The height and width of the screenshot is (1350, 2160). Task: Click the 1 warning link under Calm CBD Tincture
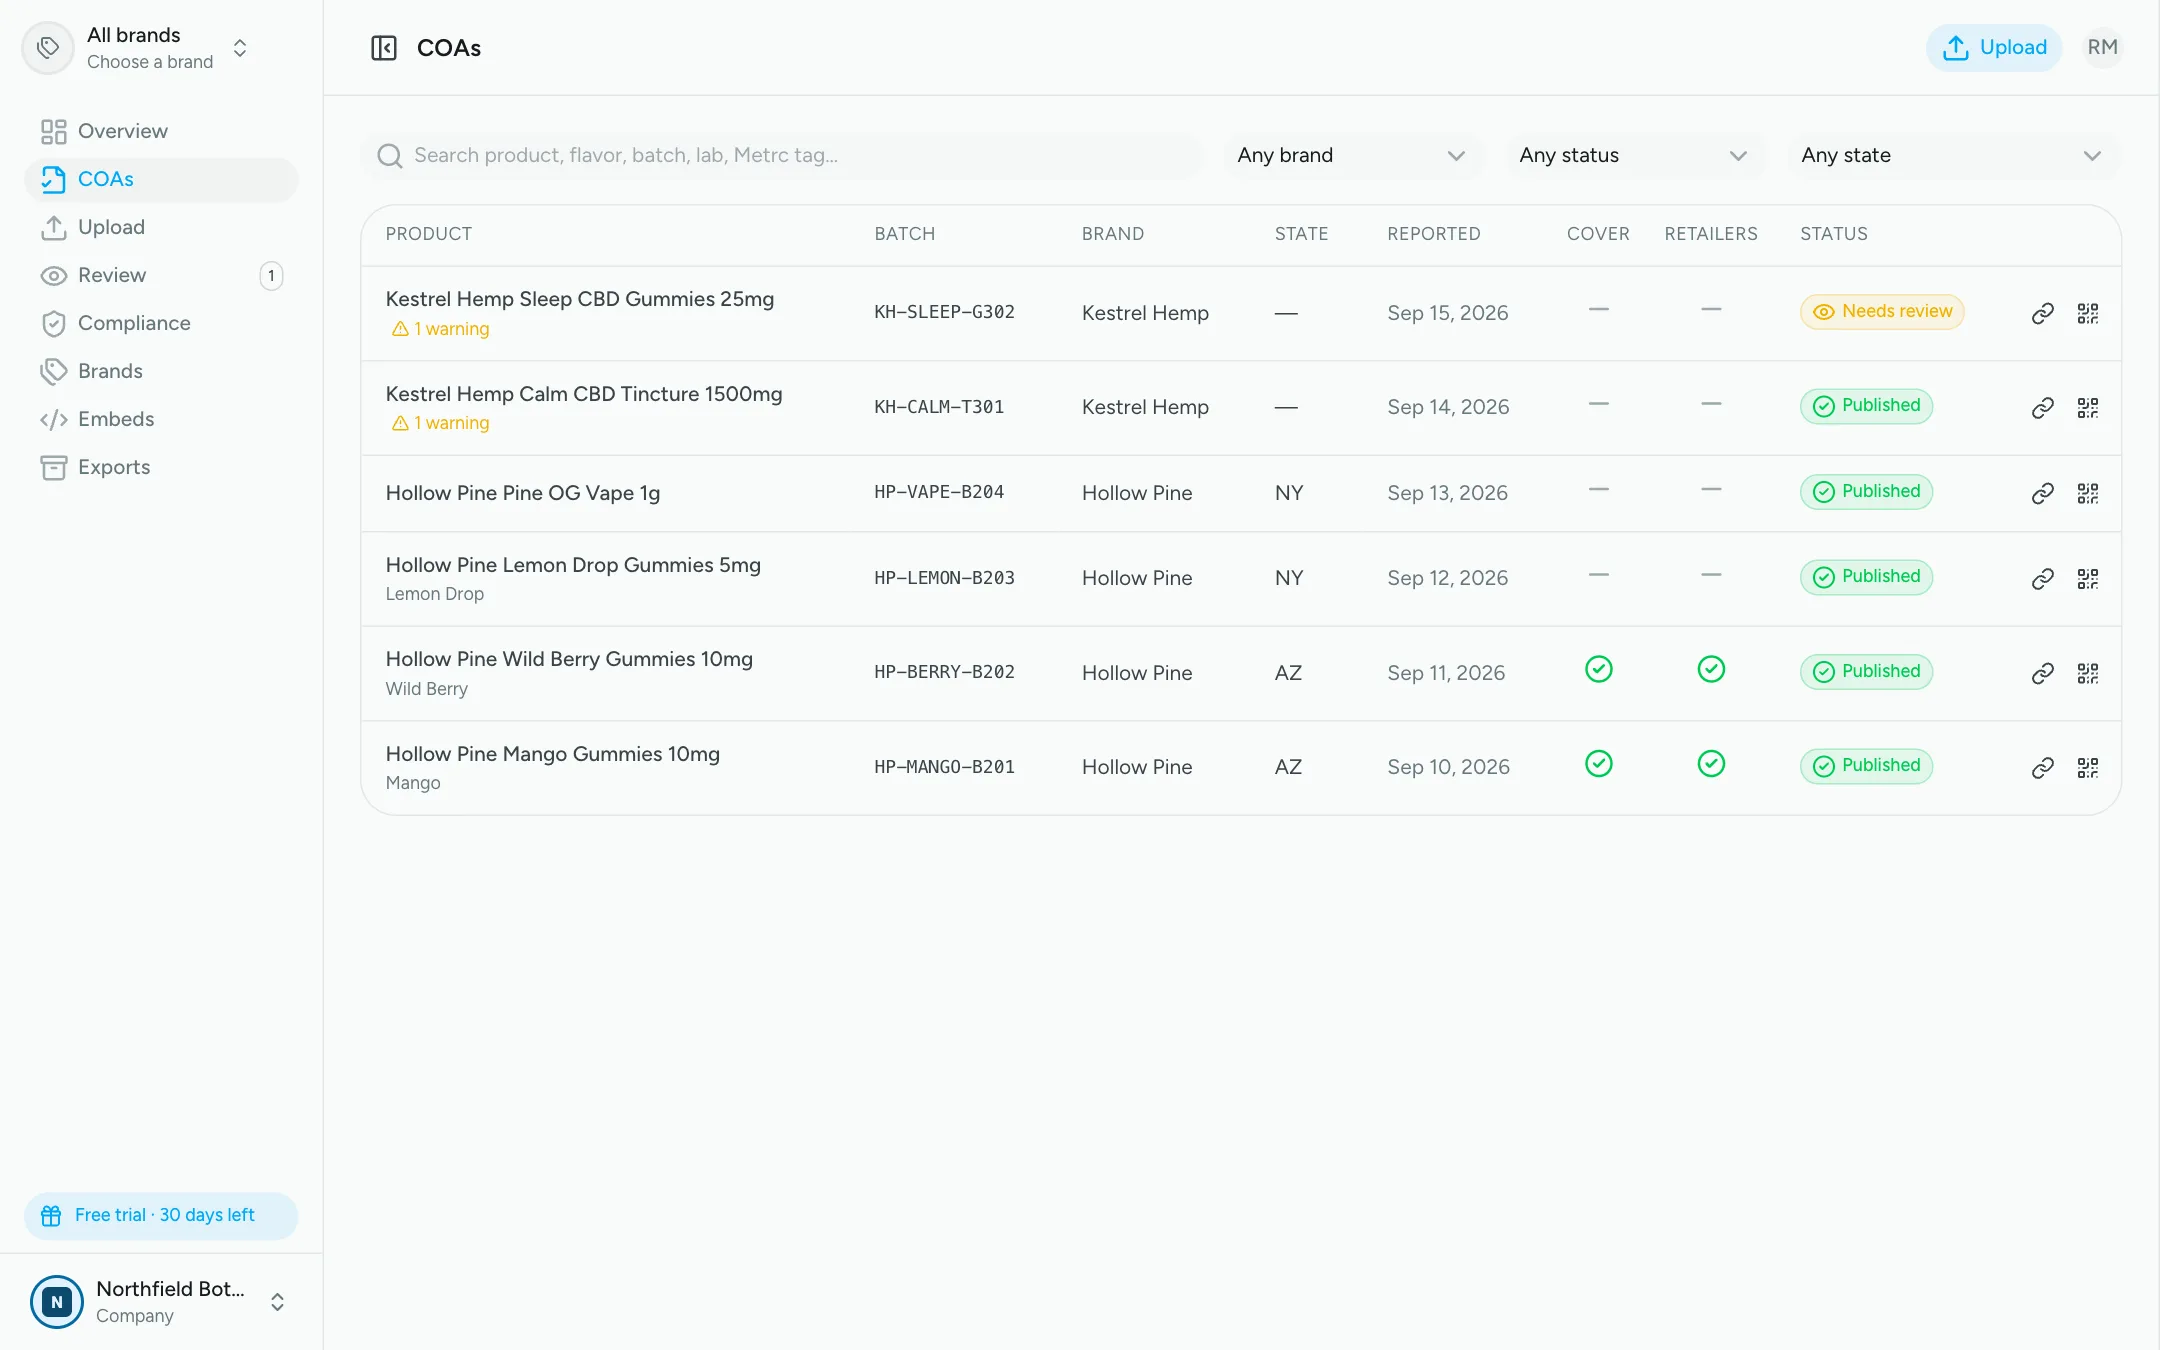(x=440, y=423)
